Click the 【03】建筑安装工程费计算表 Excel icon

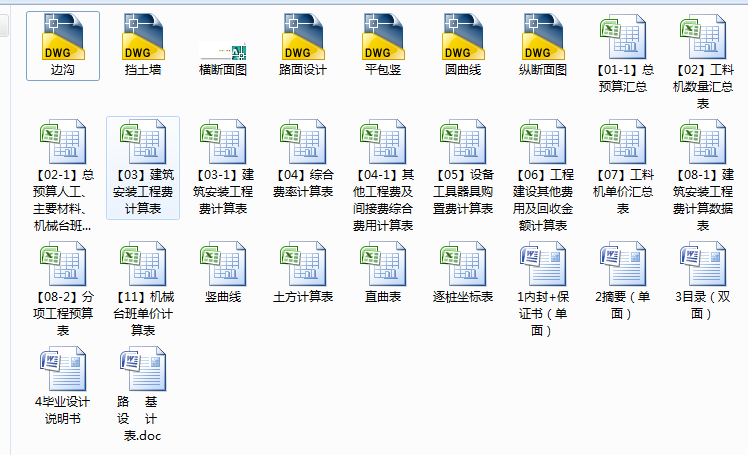pos(143,142)
